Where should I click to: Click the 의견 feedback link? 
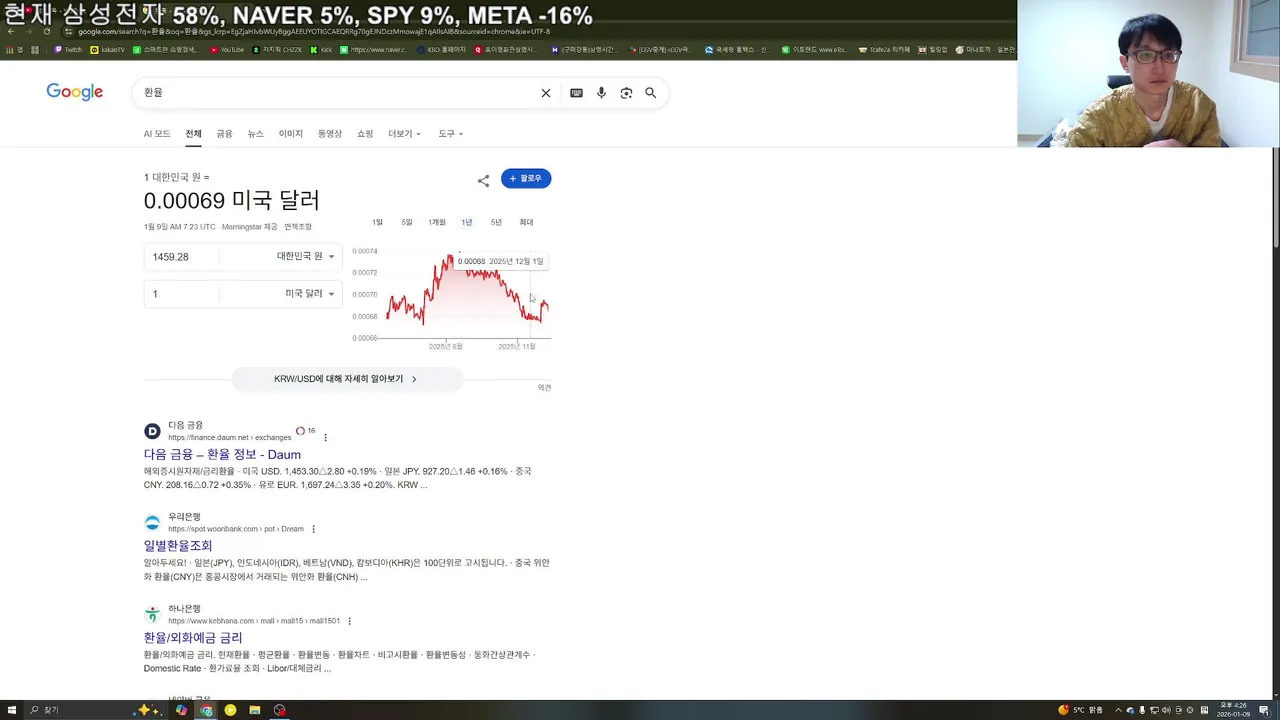(544, 387)
